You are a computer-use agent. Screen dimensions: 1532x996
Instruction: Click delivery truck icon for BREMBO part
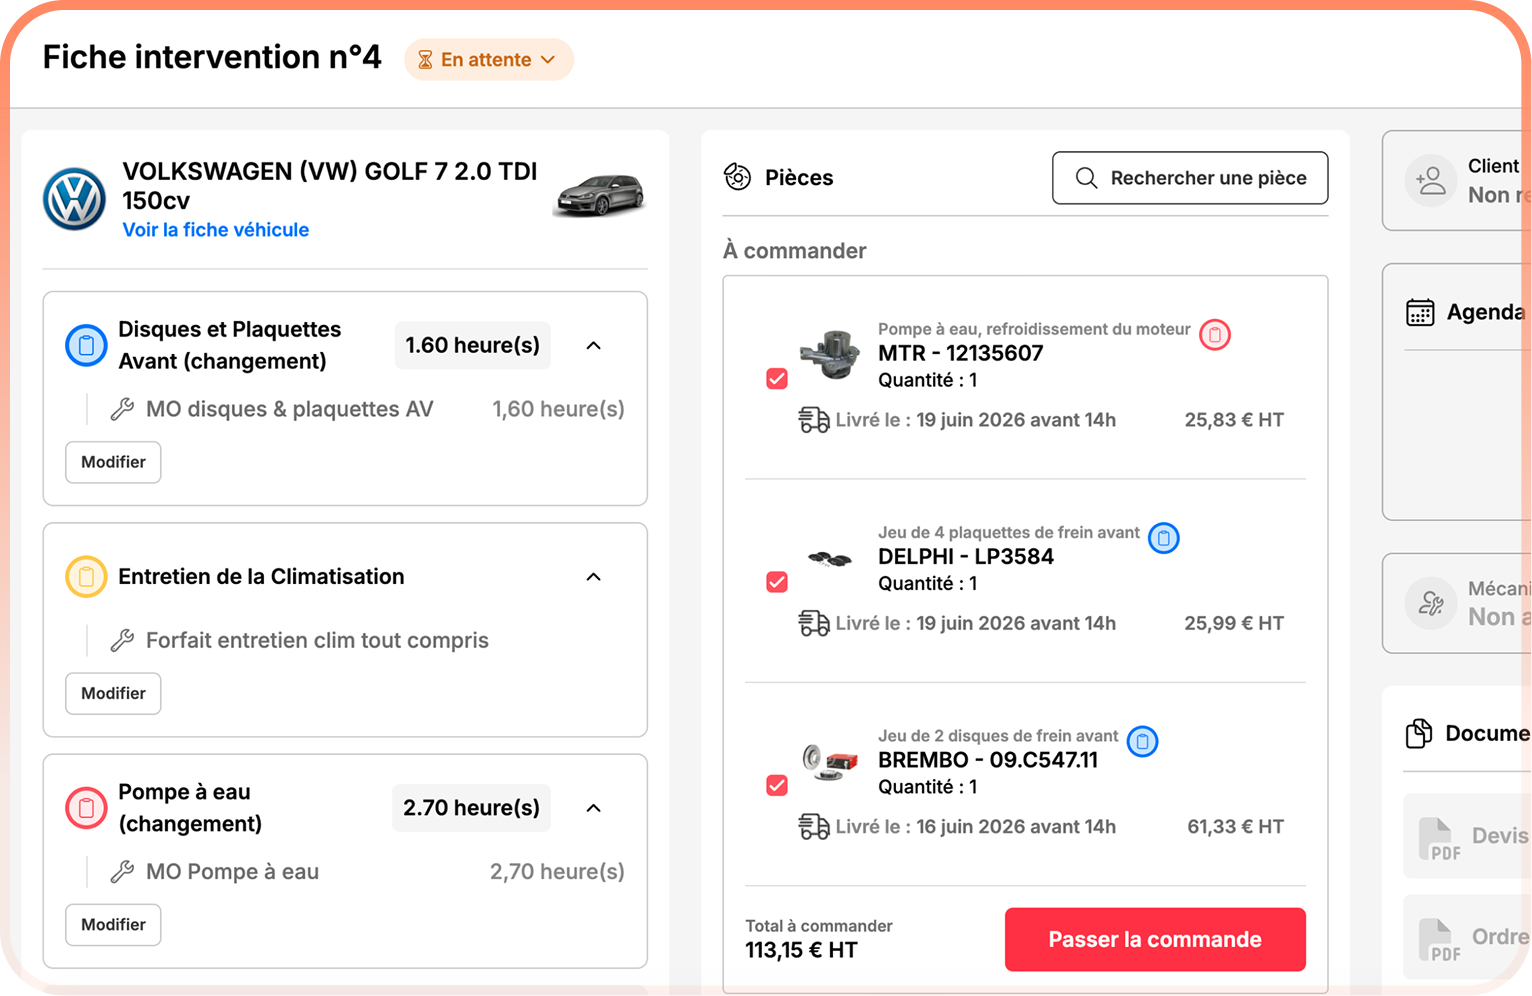(814, 827)
